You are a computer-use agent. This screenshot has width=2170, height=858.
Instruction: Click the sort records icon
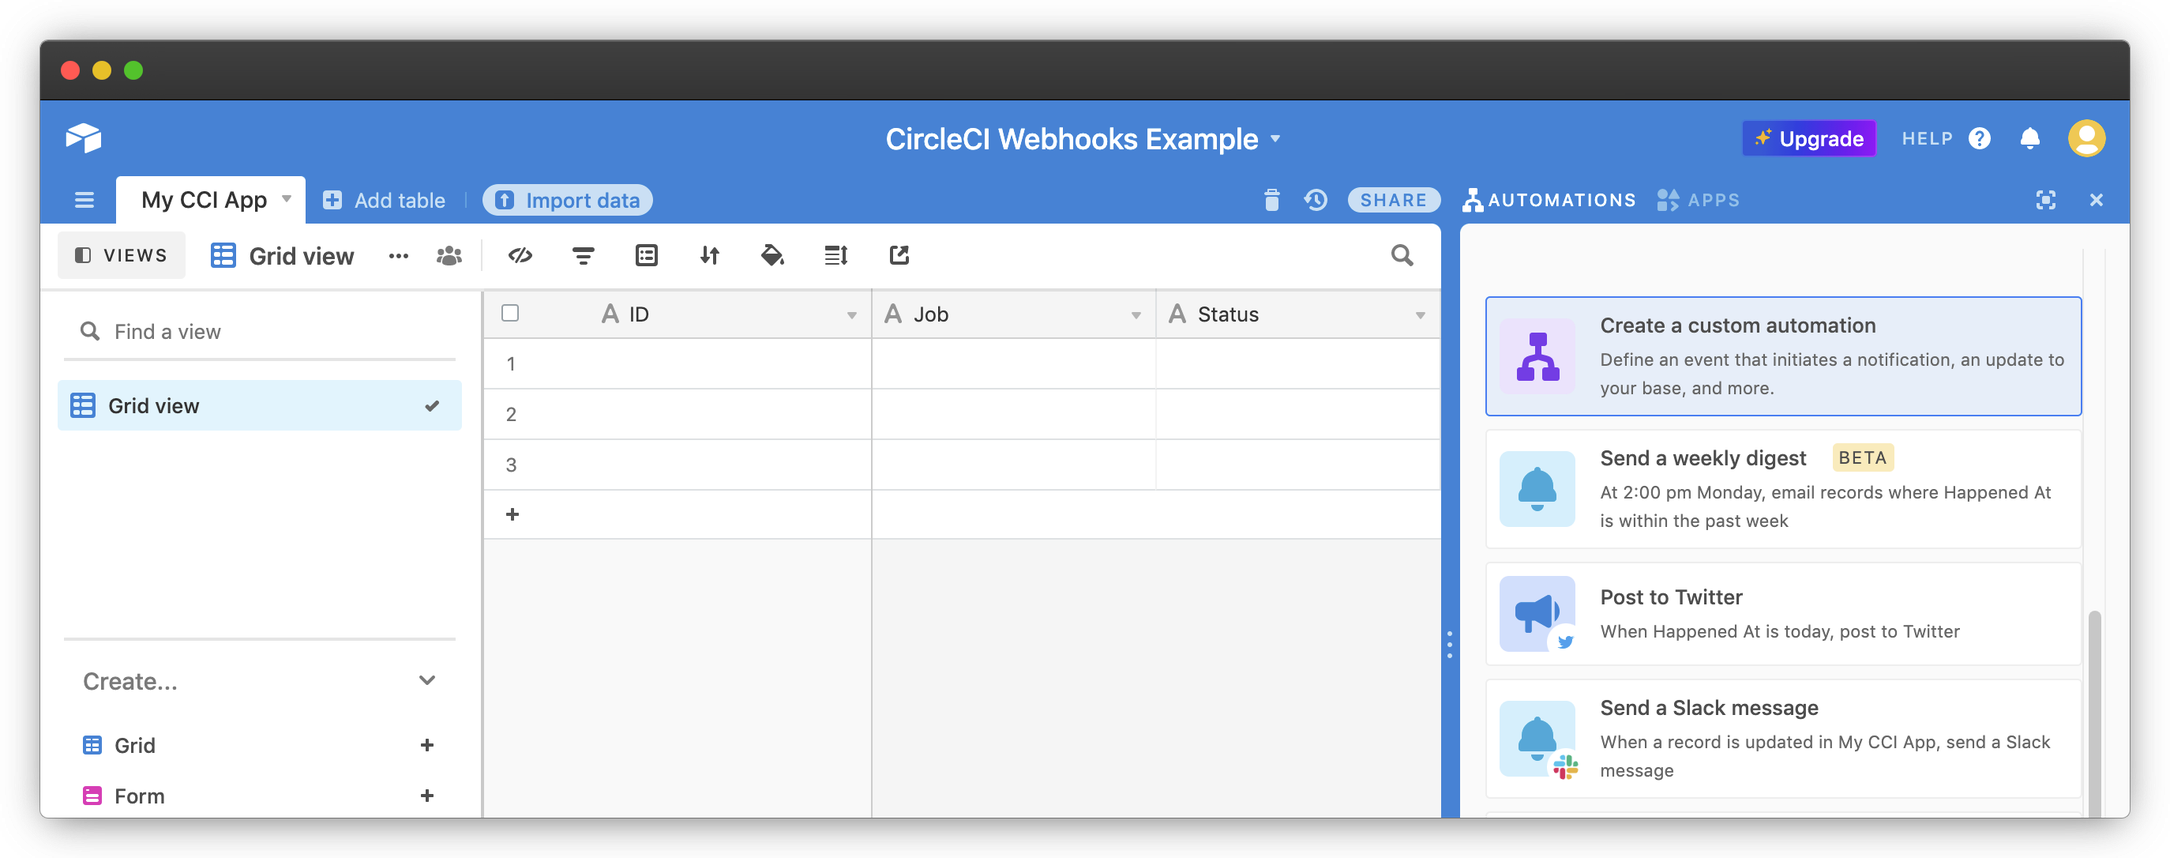click(710, 256)
